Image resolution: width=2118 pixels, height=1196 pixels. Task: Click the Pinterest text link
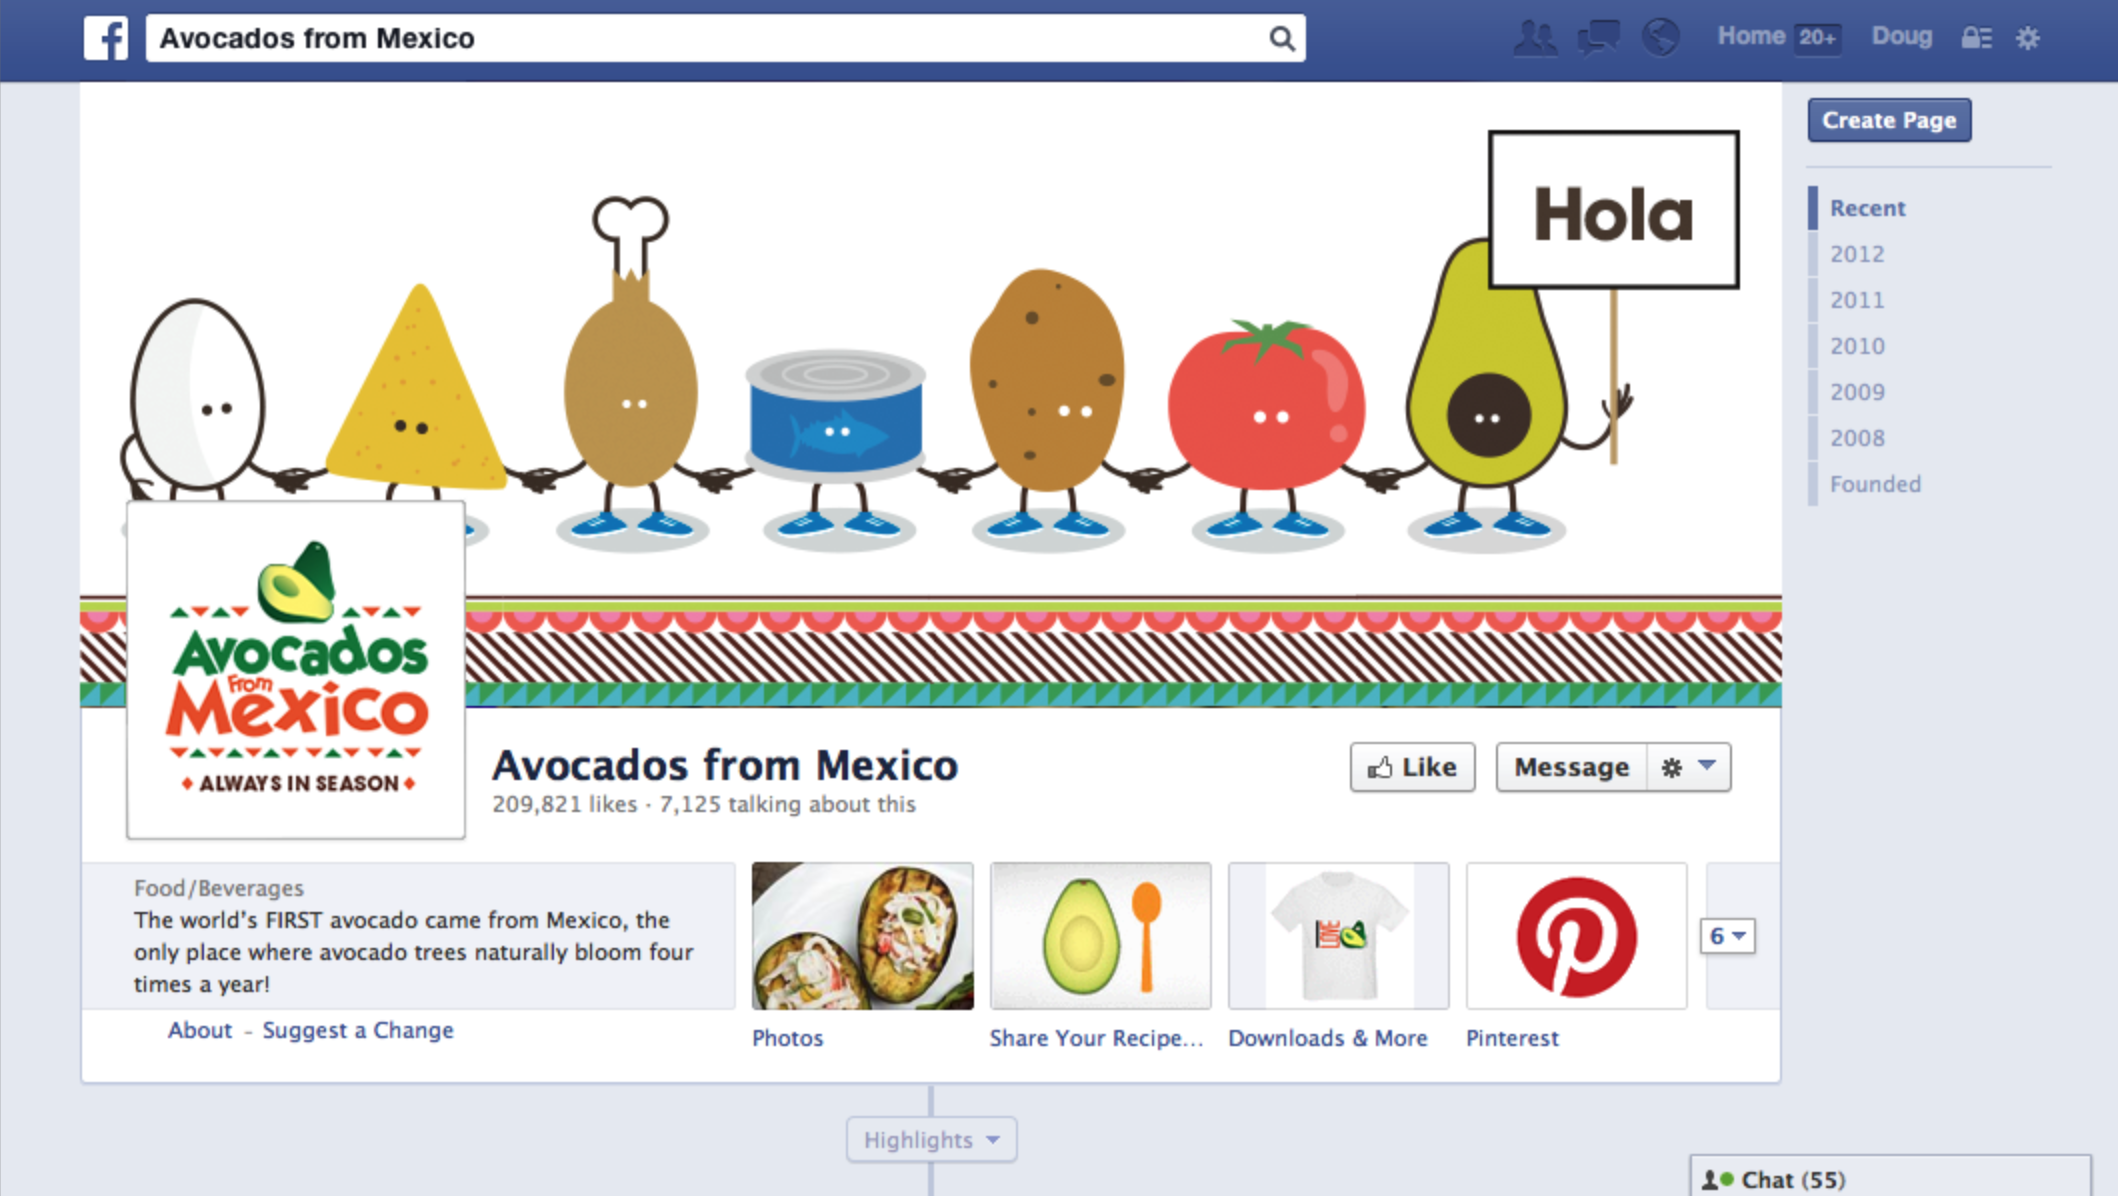coord(1512,1038)
